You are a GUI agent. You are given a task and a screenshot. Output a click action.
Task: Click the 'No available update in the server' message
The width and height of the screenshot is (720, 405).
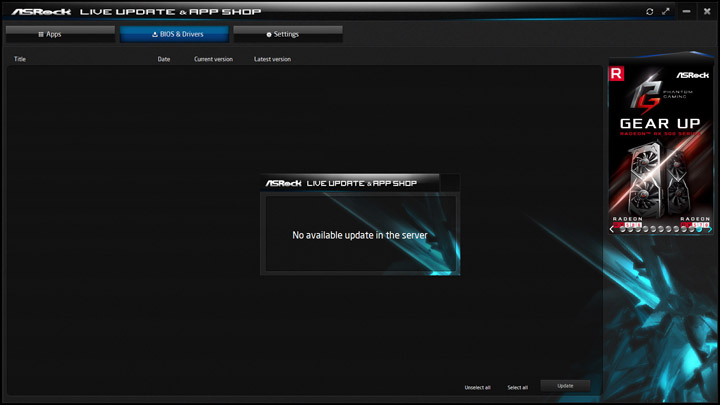click(x=360, y=235)
